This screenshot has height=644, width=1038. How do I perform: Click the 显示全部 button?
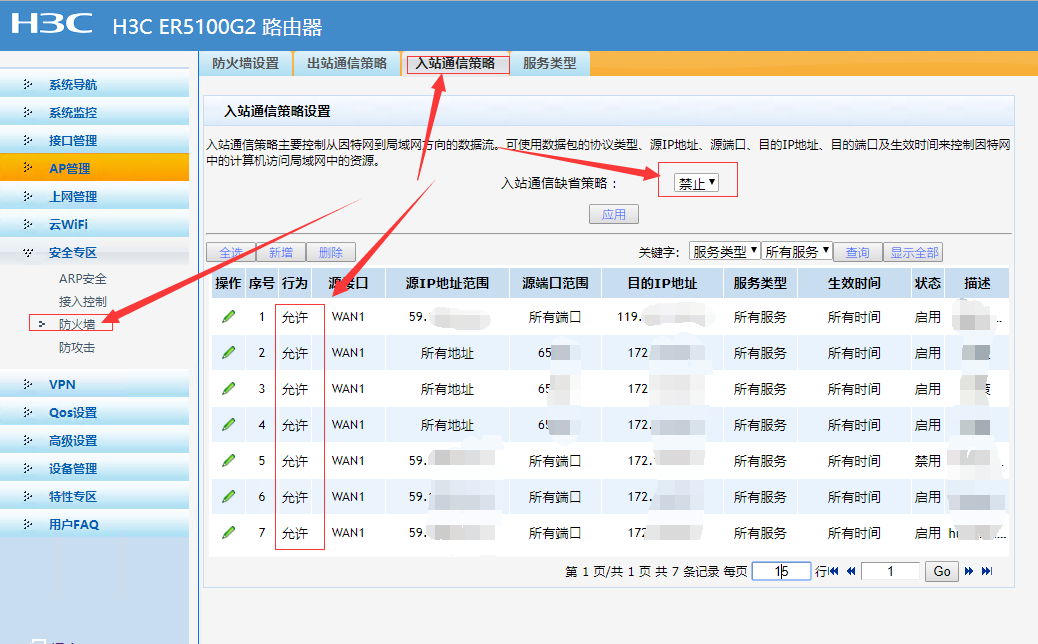[x=914, y=252]
